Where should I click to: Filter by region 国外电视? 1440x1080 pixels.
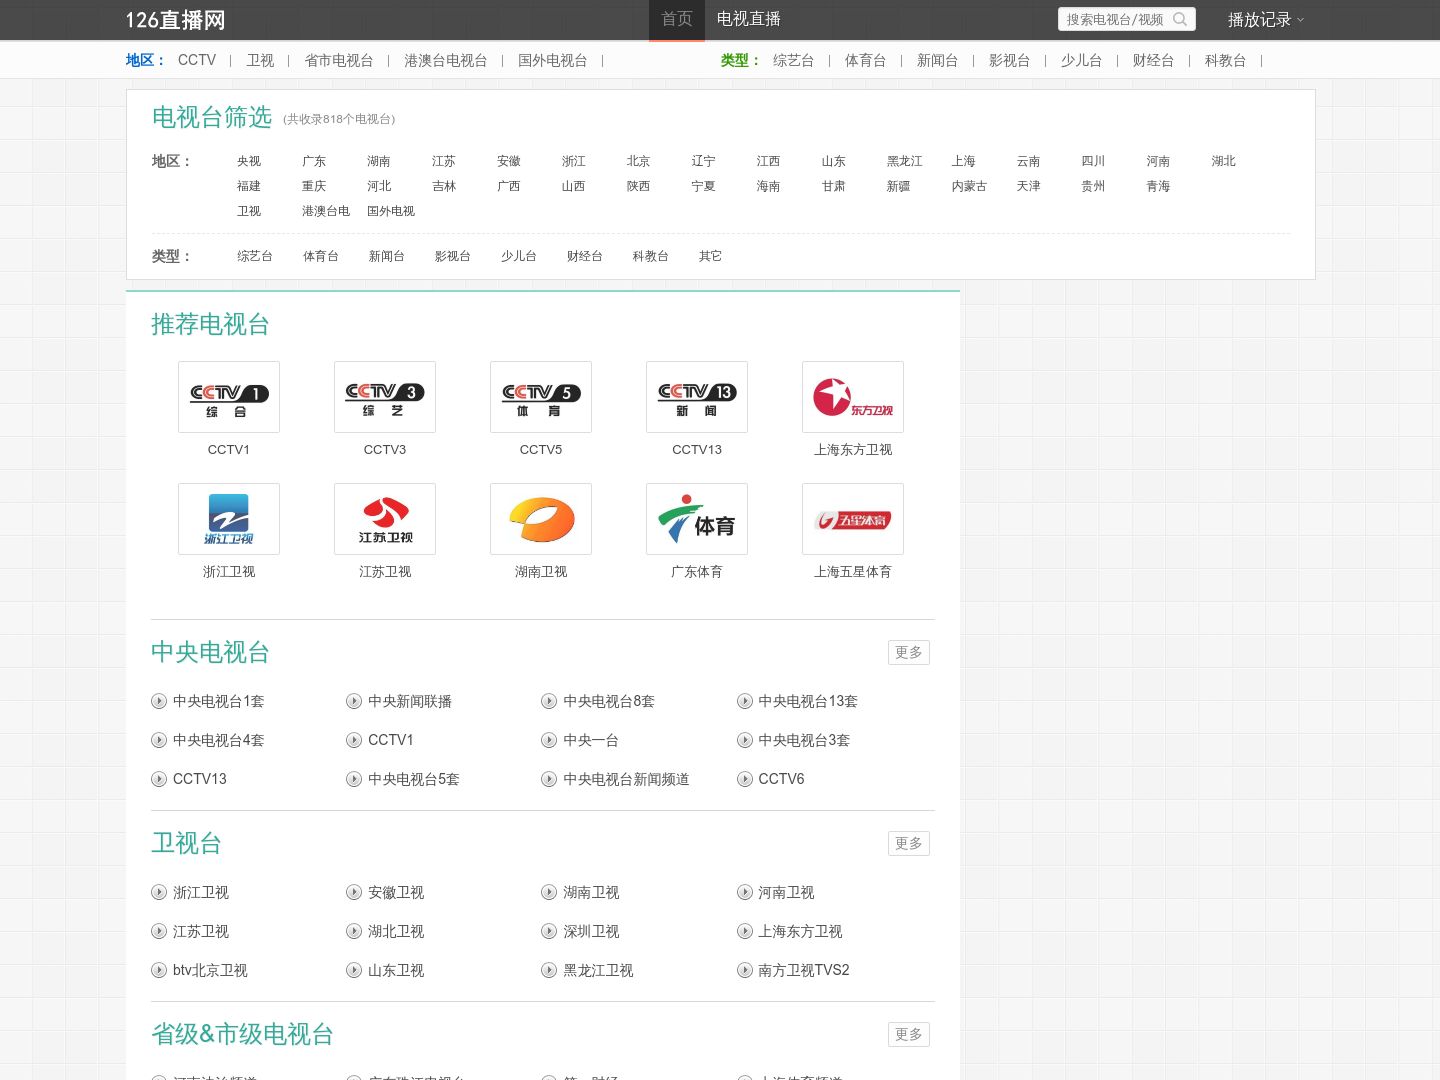click(391, 211)
